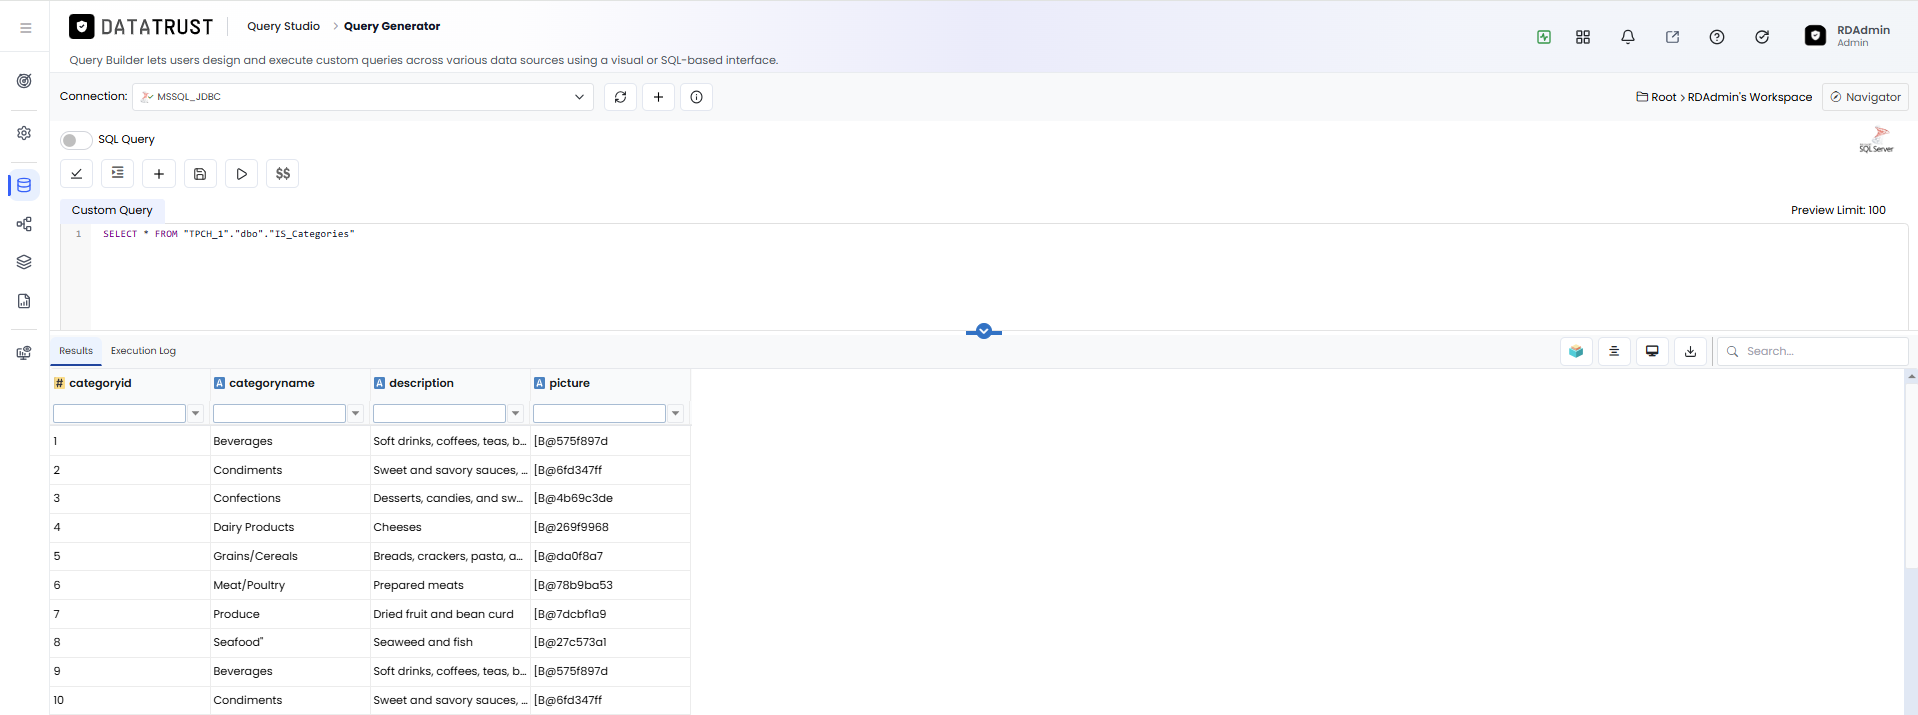Viewport: 1918px width, 715px height.
Task: Select the 'Confections' cell
Action: [290, 498]
